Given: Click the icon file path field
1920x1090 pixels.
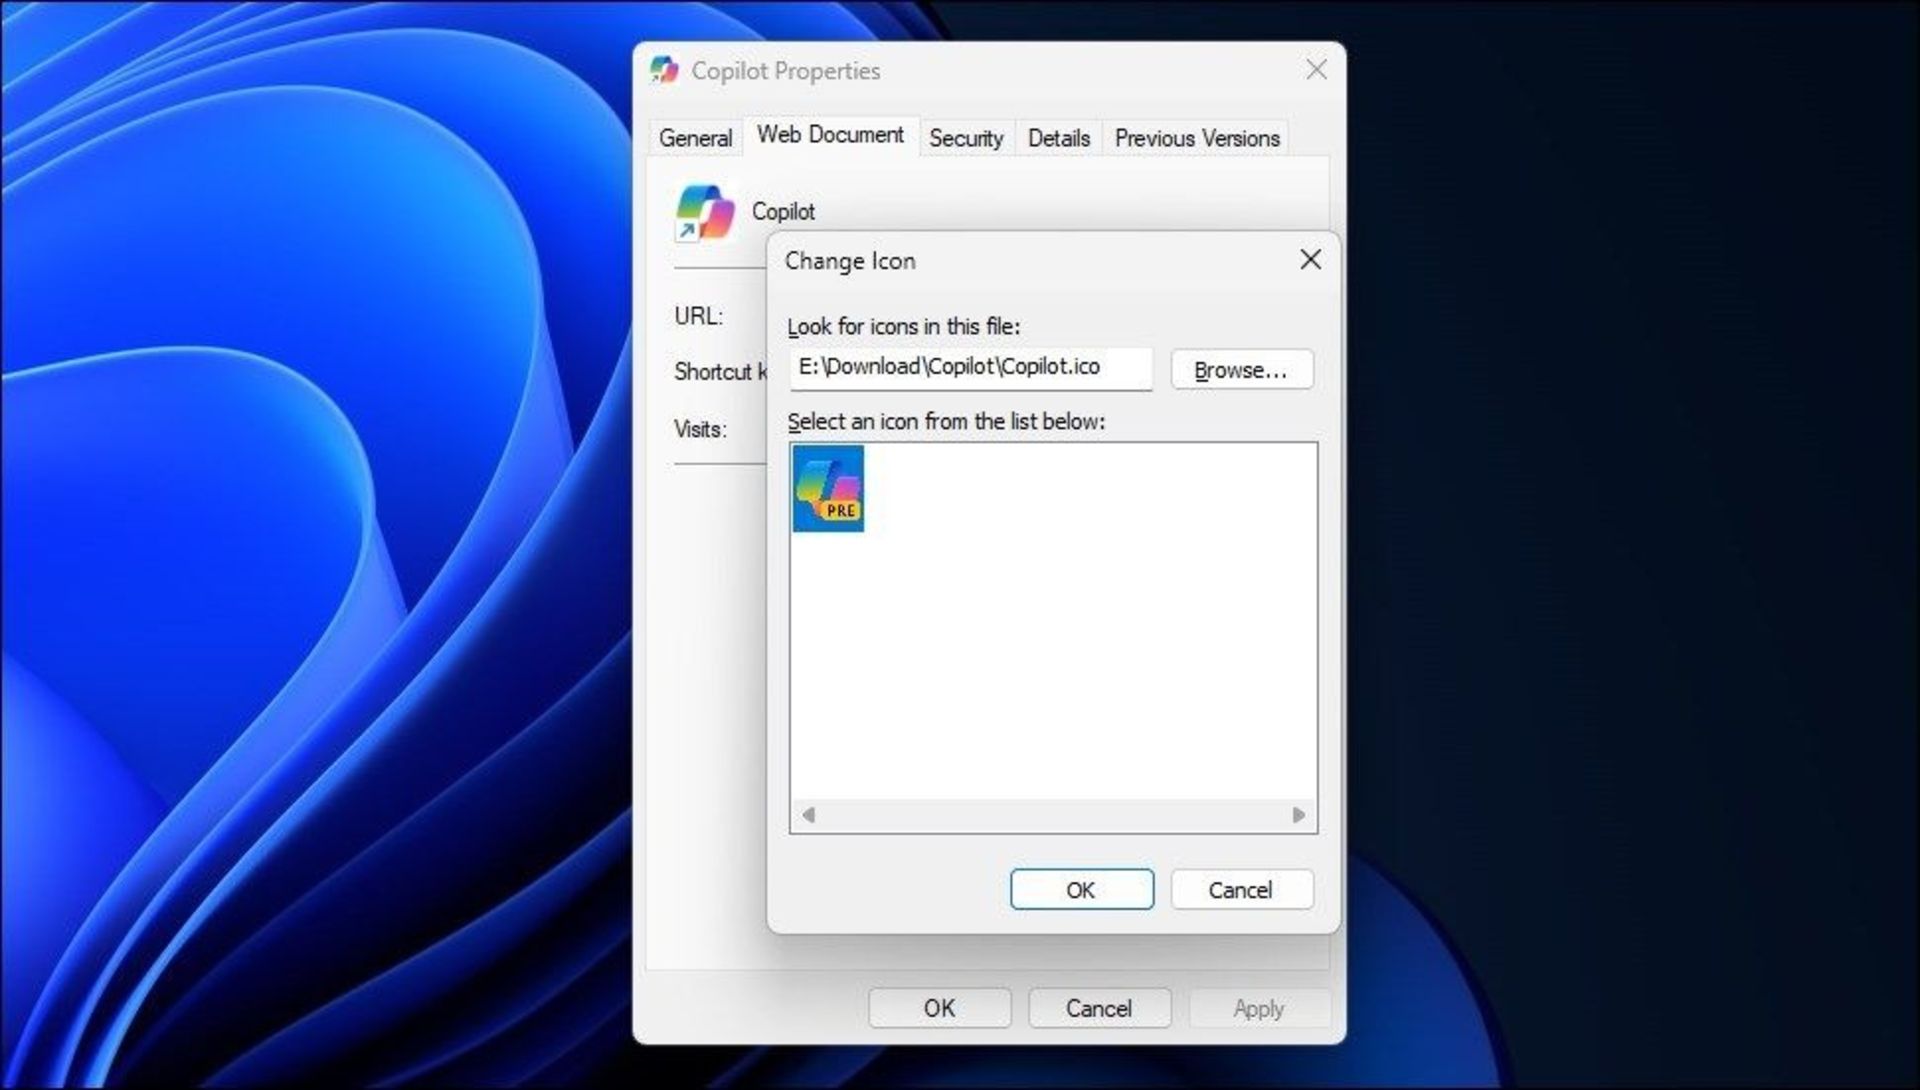Looking at the screenshot, I should pos(972,366).
